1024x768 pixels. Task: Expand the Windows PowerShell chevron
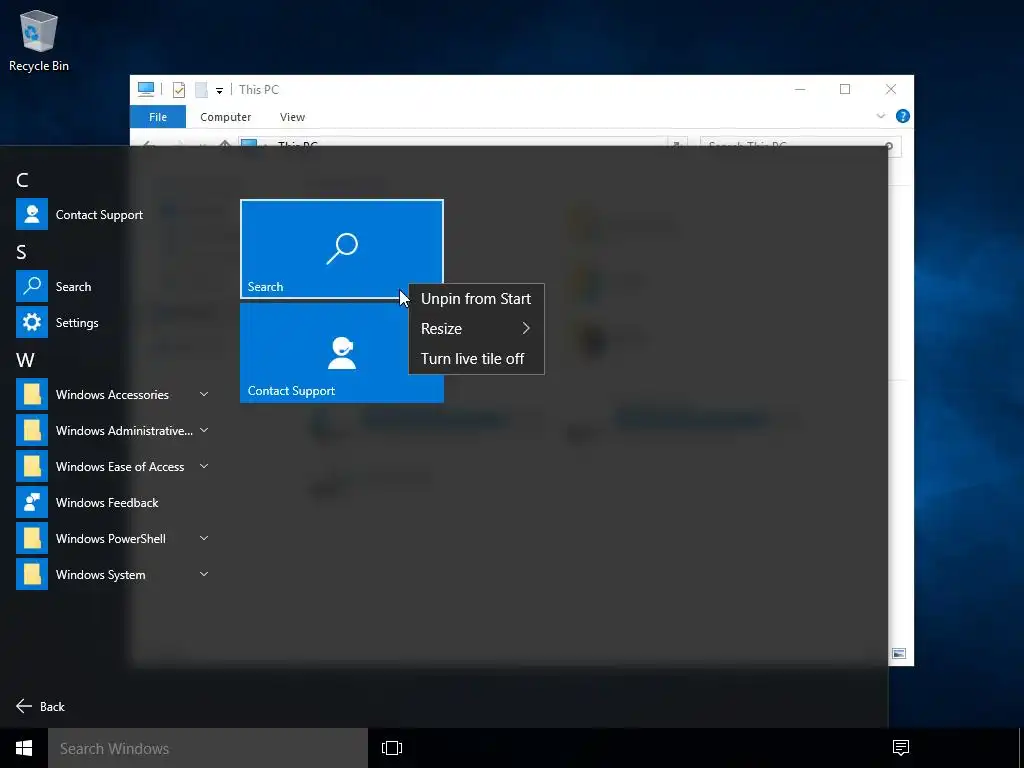[x=204, y=538]
